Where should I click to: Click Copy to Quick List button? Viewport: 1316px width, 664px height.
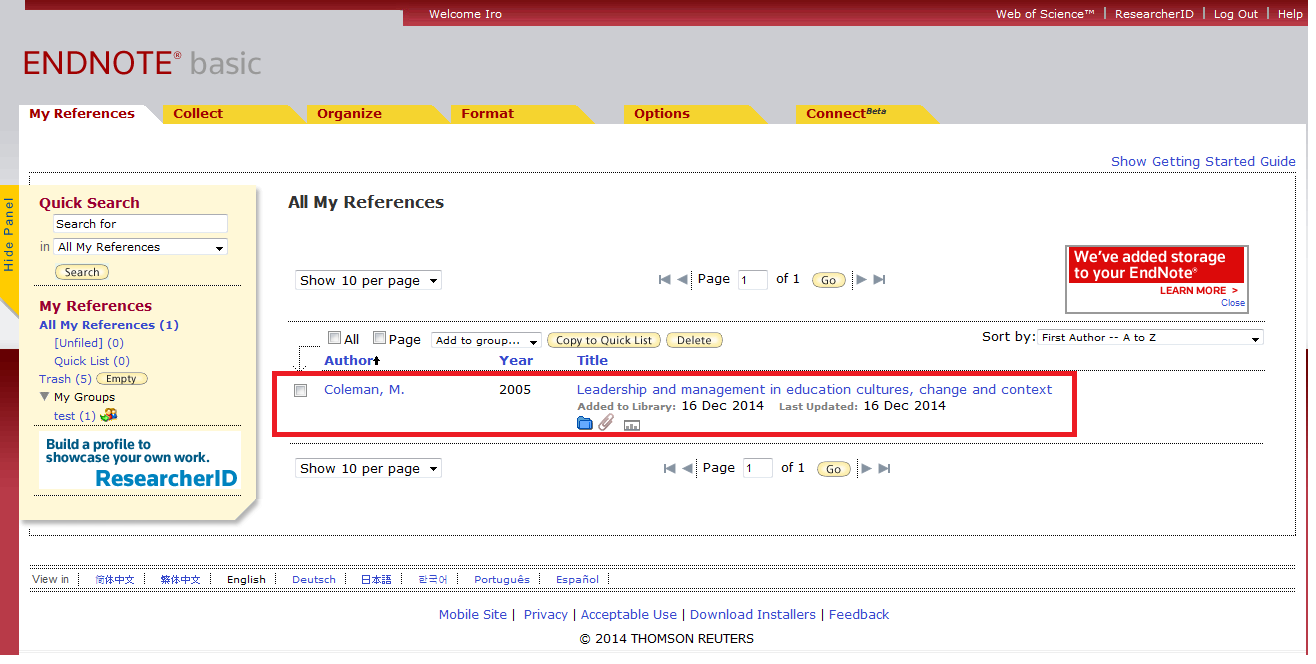pos(604,340)
